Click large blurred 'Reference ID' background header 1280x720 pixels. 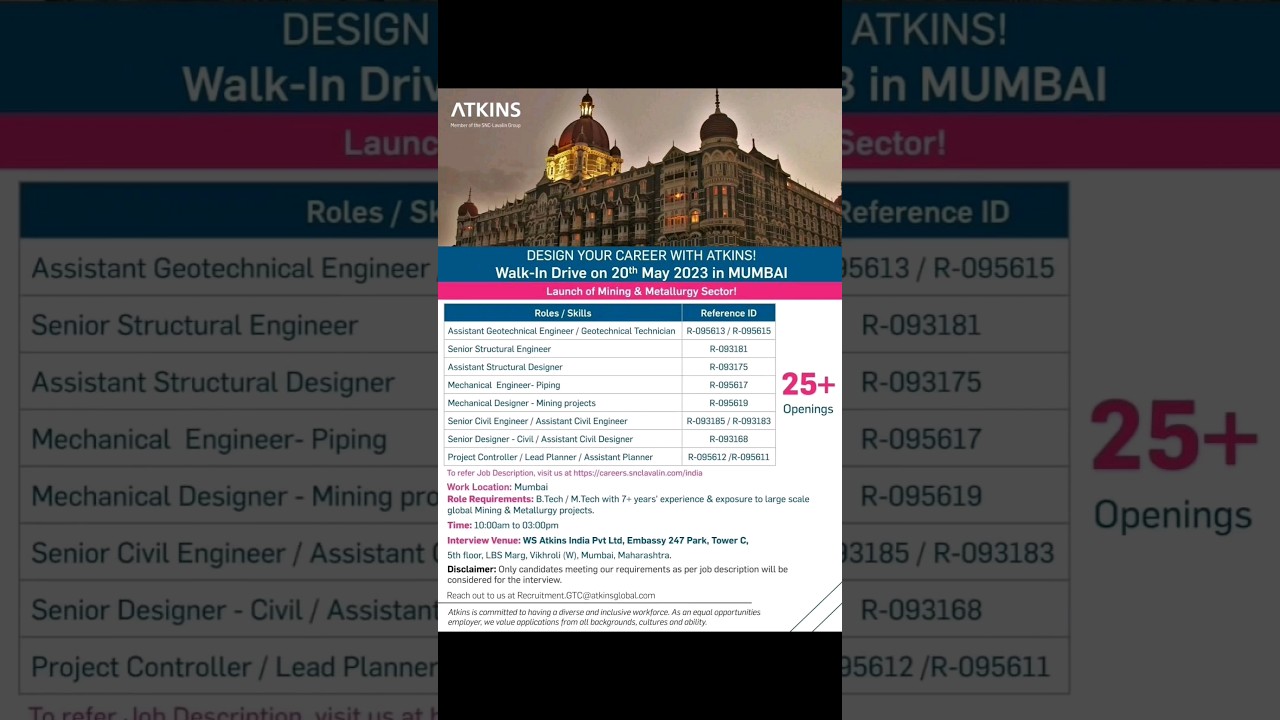[x=926, y=212]
